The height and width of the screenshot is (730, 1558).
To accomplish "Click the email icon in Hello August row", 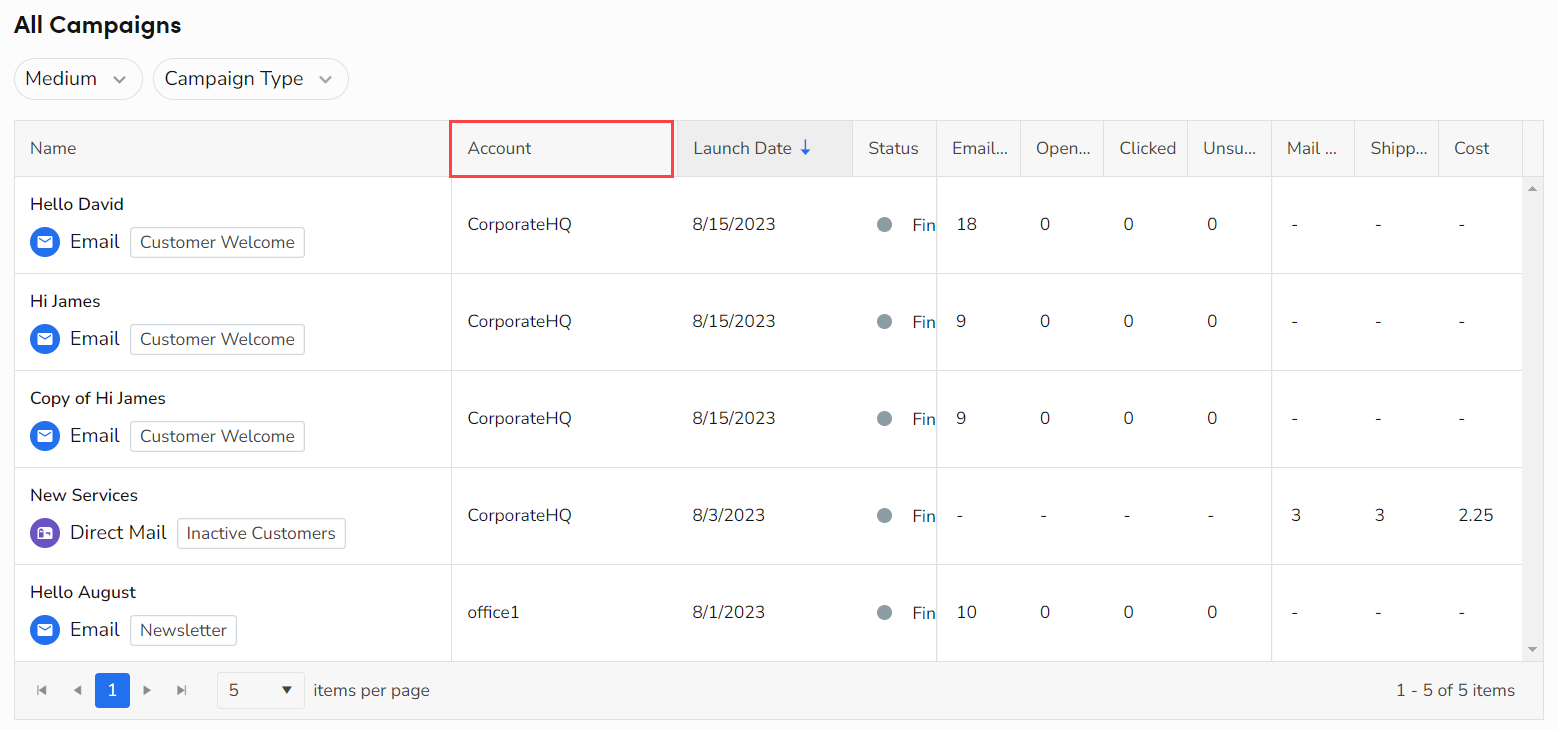I will click(x=45, y=630).
